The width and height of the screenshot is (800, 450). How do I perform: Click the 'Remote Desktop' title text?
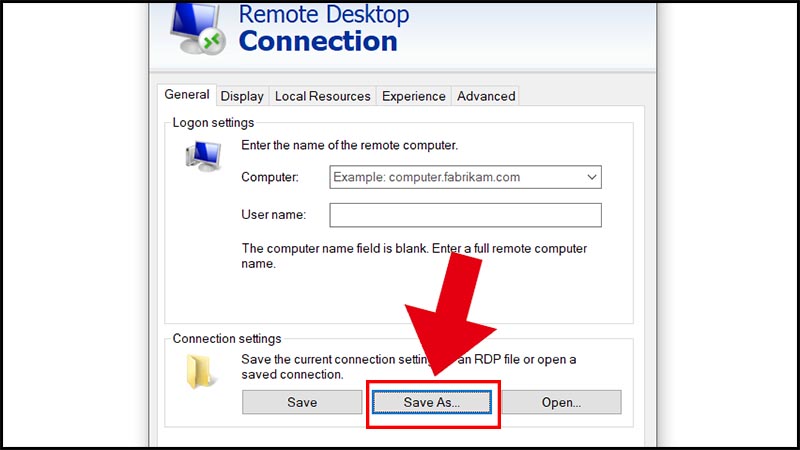tap(324, 14)
